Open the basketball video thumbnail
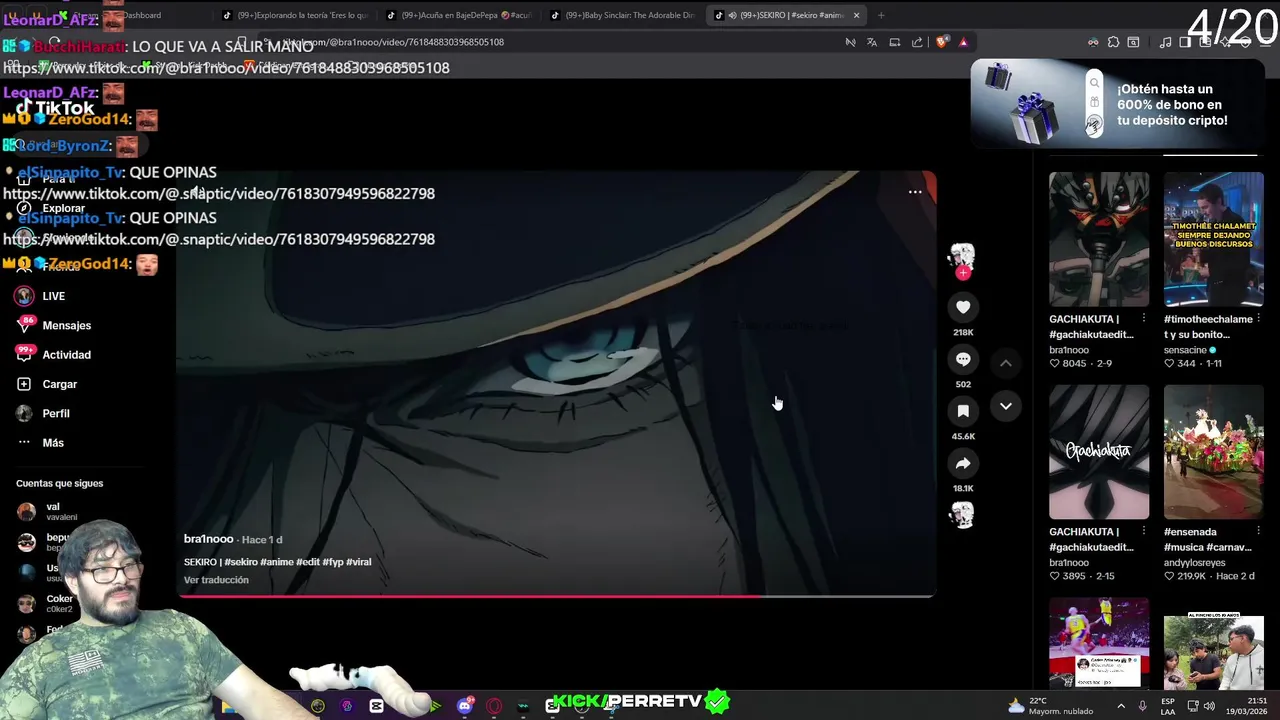This screenshot has height=720, width=1280. click(x=1099, y=643)
